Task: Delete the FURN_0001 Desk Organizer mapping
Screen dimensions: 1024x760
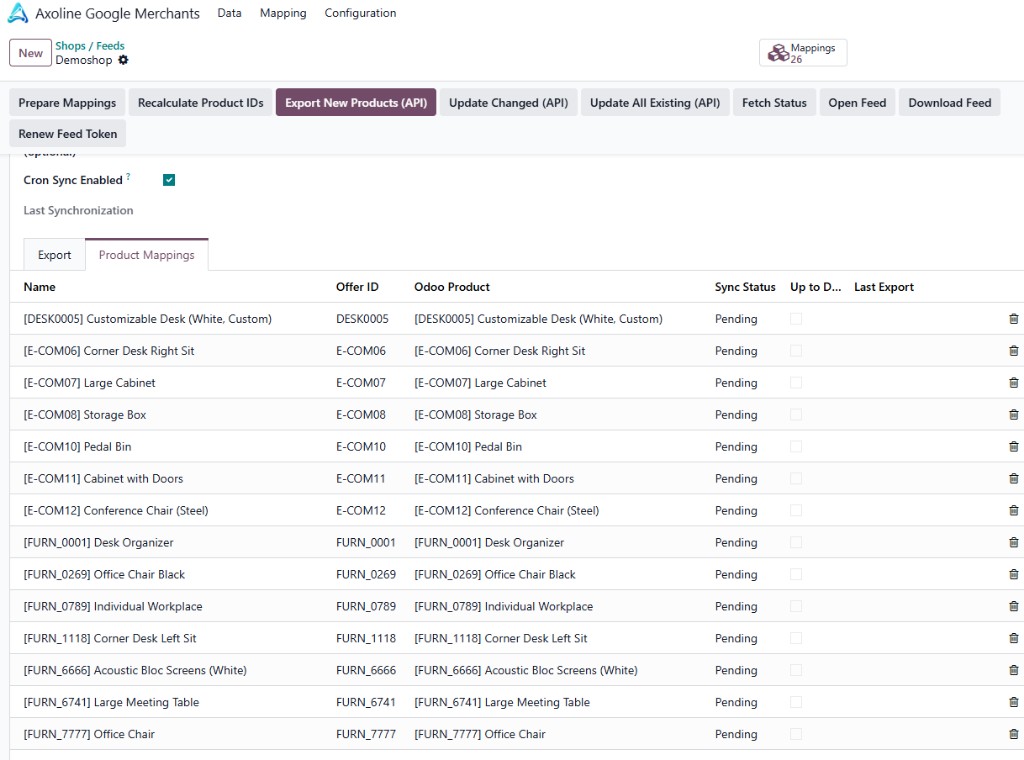Action: pyautogui.click(x=1013, y=543)
